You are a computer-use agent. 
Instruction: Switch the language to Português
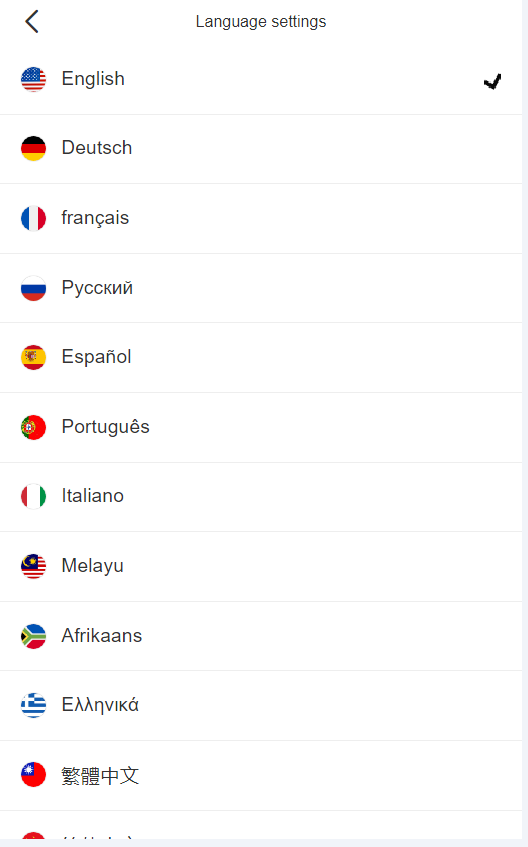(261, 427)
